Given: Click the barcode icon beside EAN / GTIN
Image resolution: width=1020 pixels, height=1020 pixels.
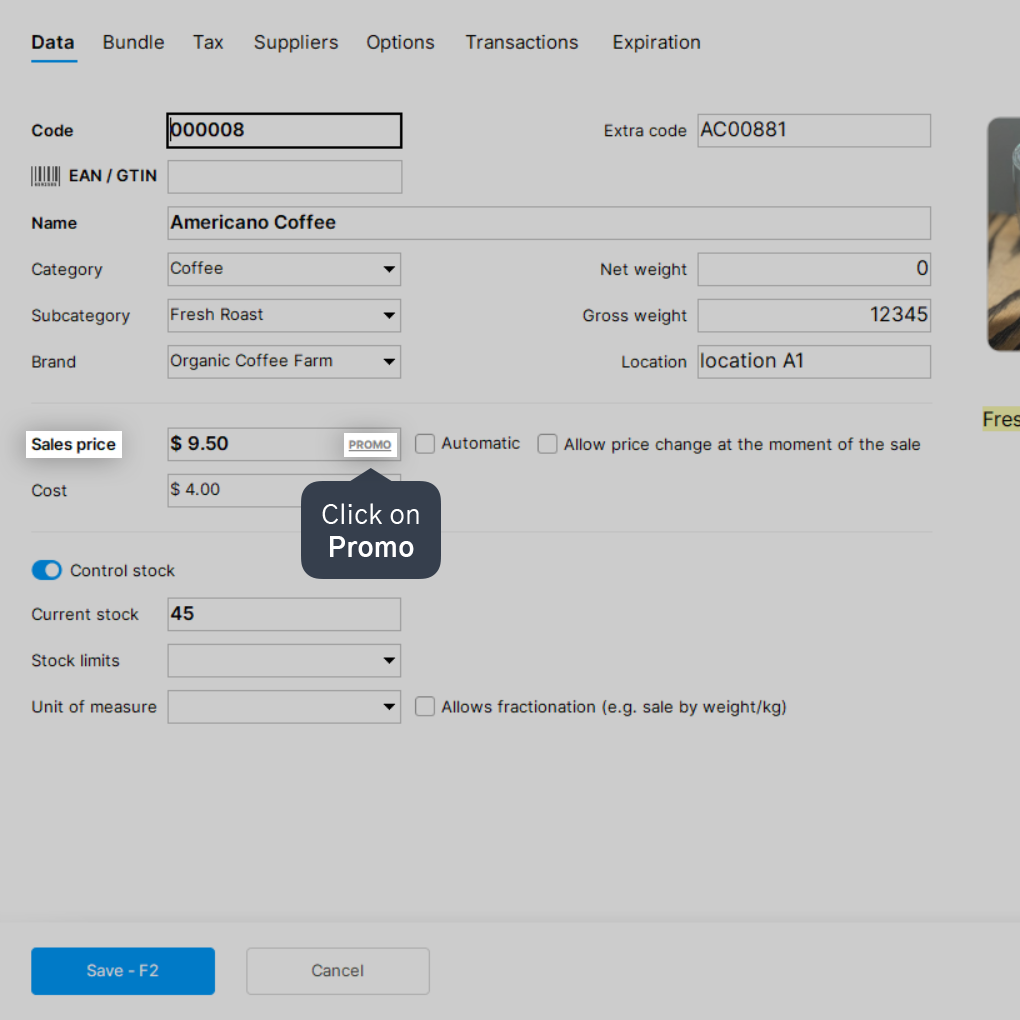Looking at the screenshot, I should 46,176.
